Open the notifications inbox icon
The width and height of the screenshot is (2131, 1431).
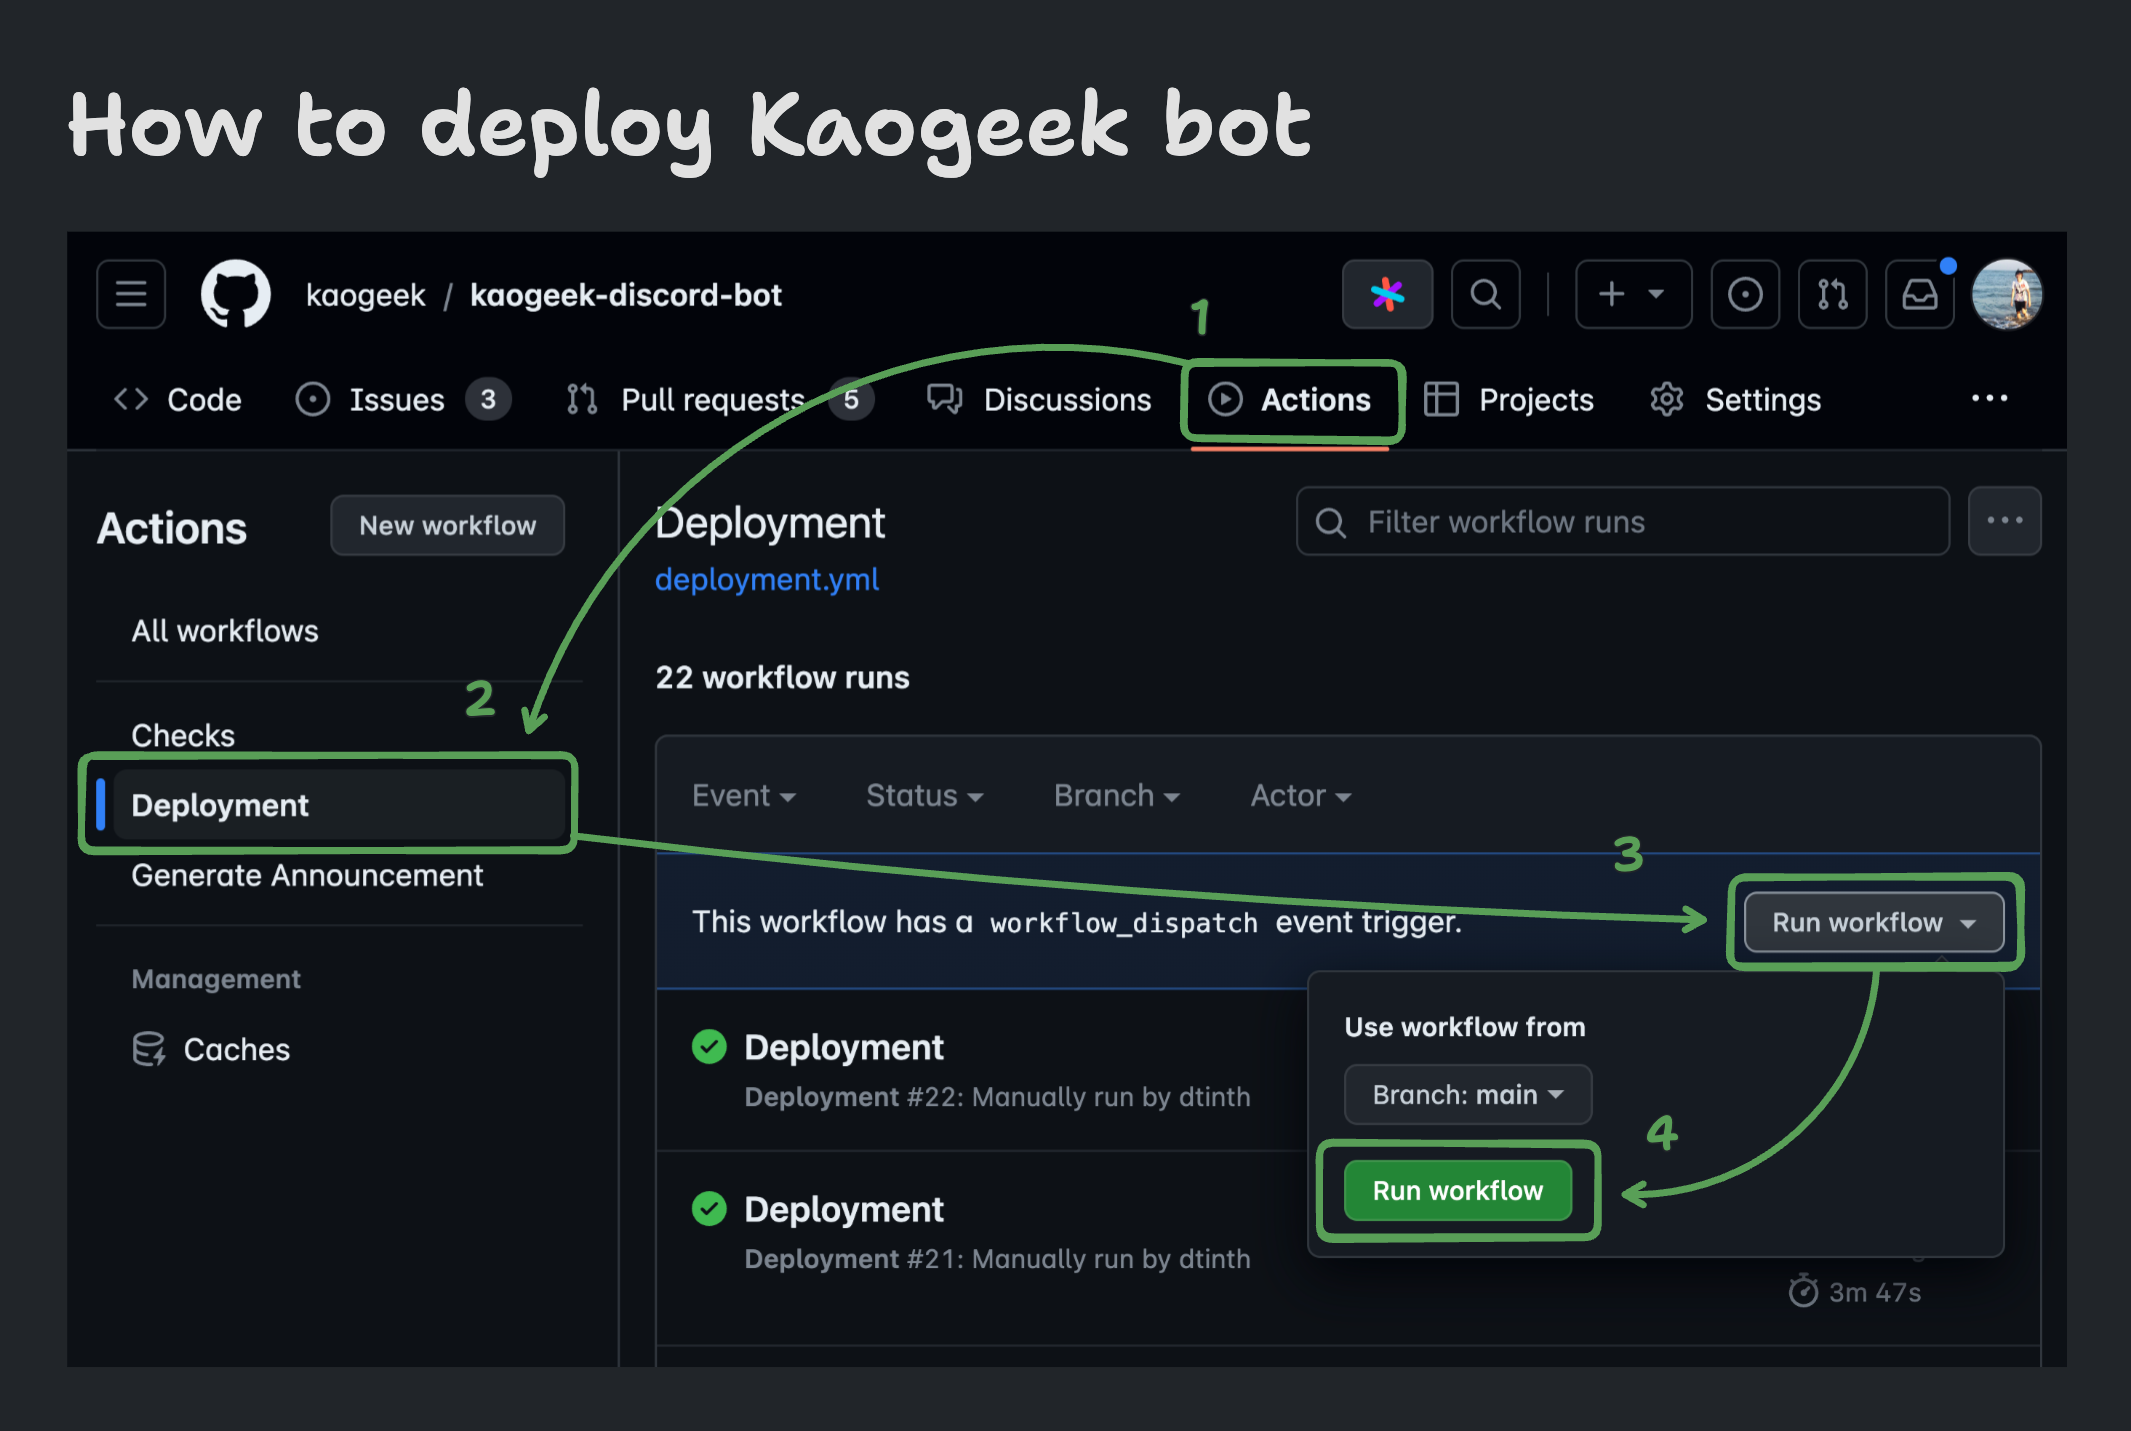point(1919,294)
